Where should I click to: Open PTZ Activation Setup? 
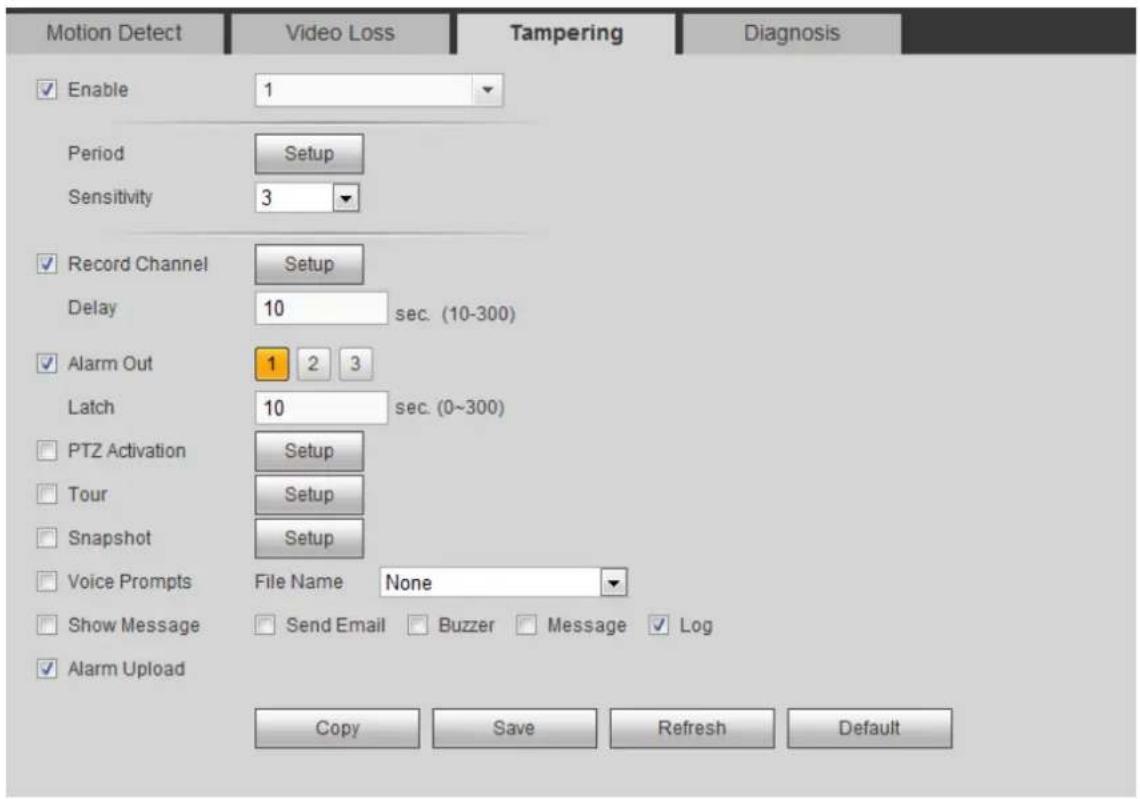point(309,451)
